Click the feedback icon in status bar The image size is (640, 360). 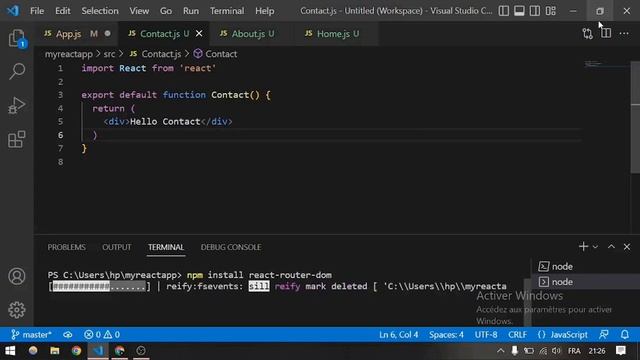point(604,335)
